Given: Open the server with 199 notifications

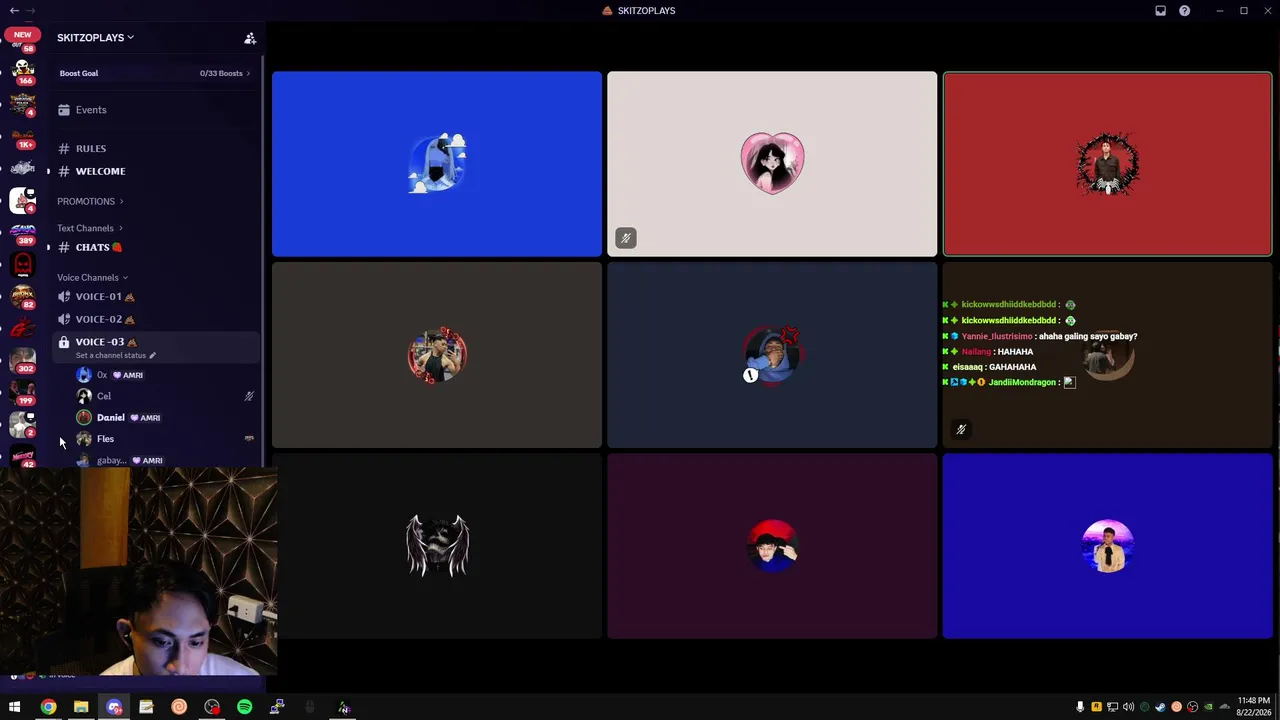Looking at the screenshot, I should [23, 392].
